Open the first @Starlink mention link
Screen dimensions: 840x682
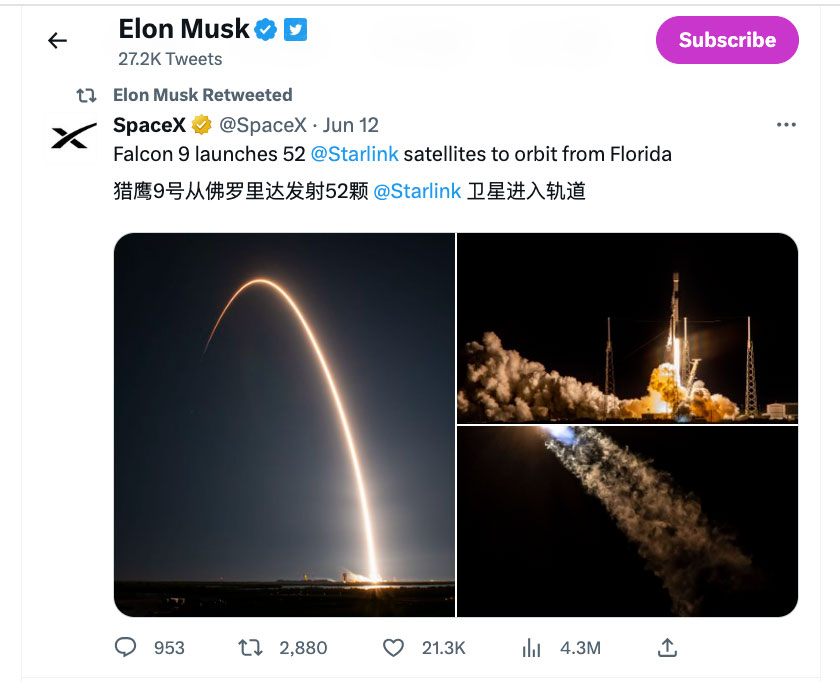354,154
